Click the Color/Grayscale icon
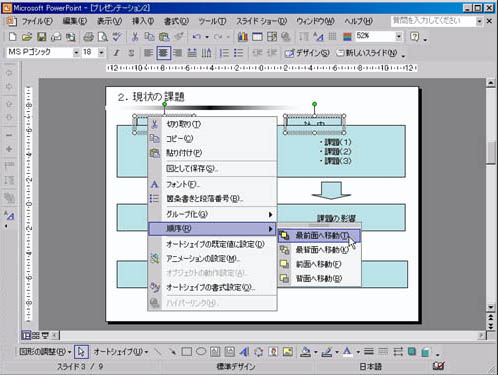 tap(347, 36)
